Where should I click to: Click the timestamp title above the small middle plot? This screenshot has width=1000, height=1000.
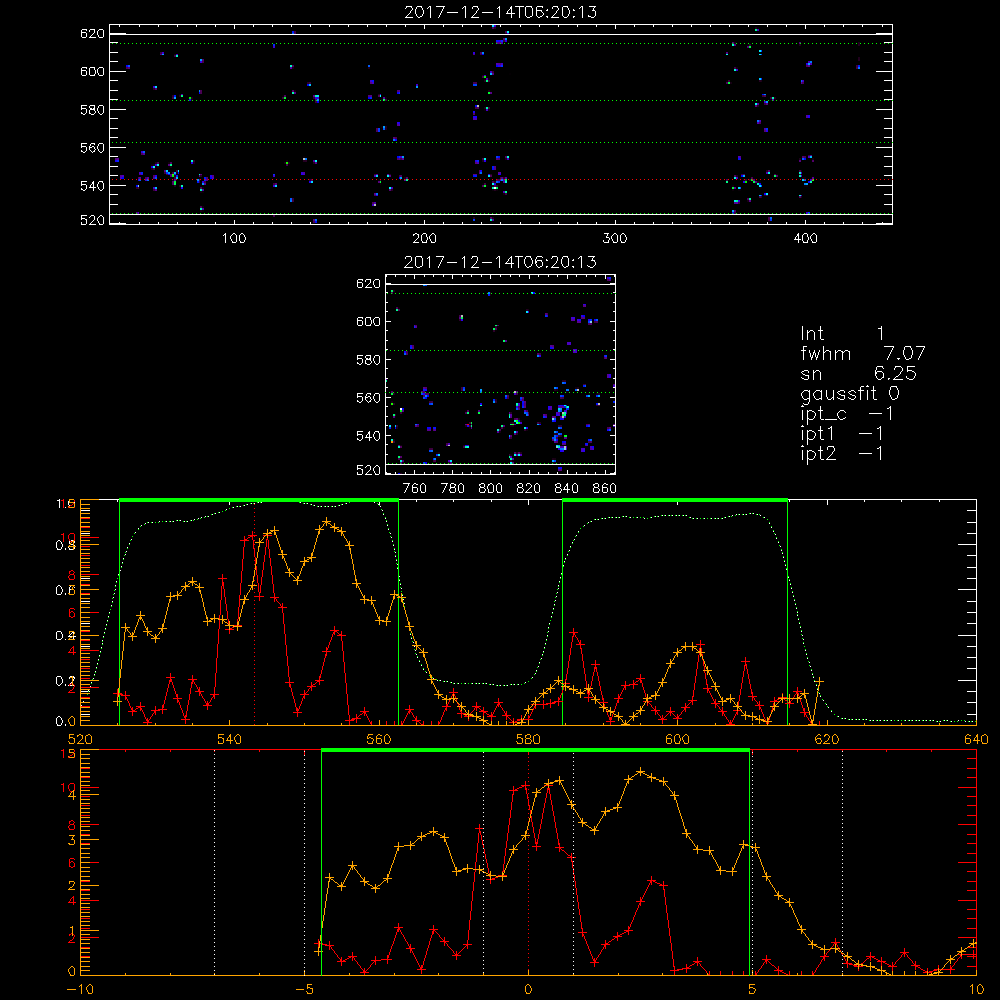[500, 262]
